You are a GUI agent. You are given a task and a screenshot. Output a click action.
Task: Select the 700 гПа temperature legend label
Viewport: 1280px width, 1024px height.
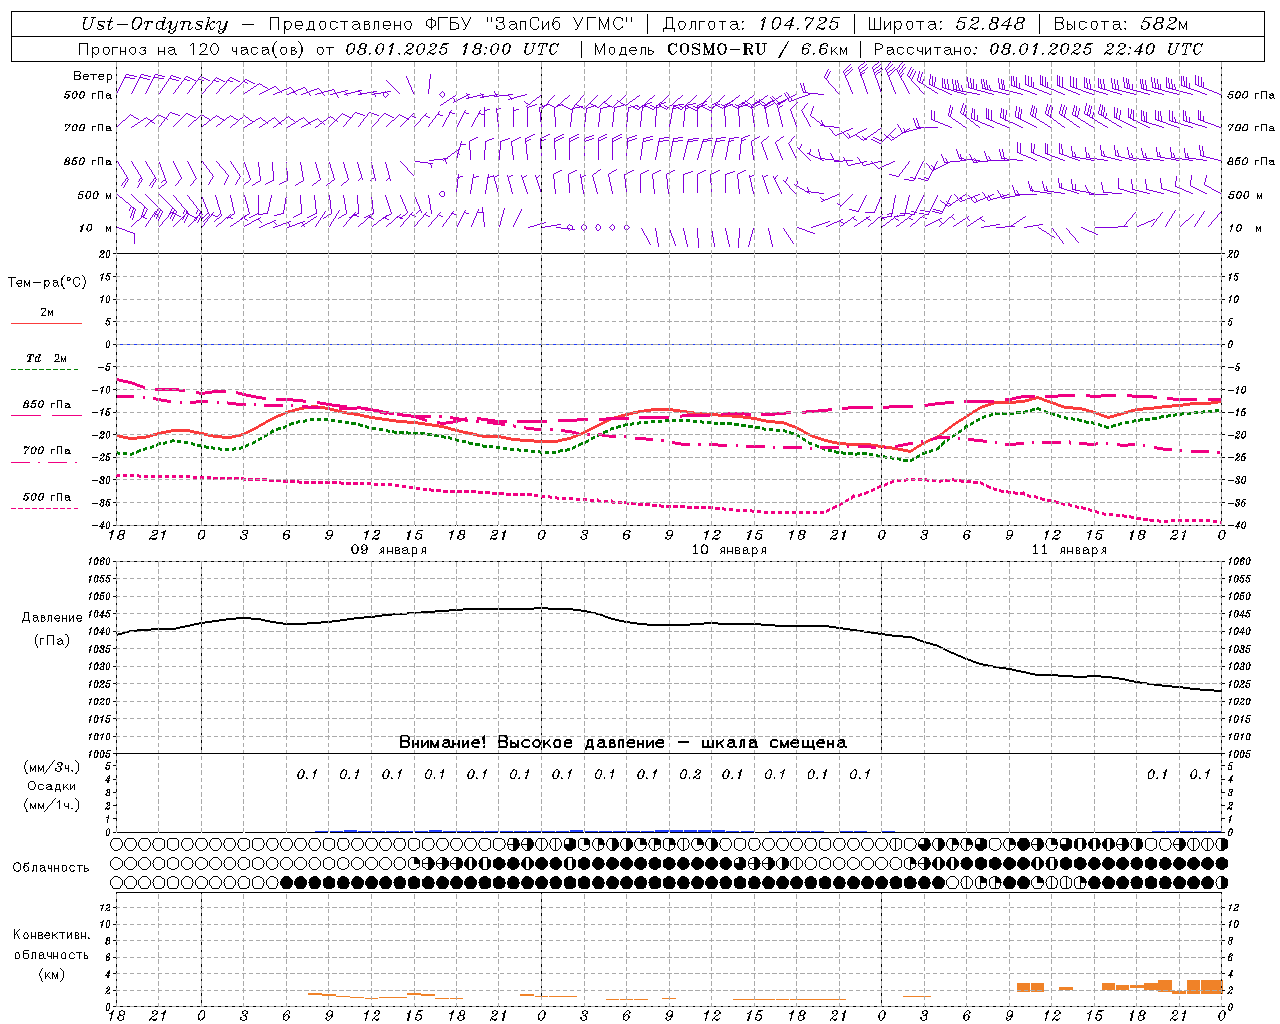coord(47,451)
